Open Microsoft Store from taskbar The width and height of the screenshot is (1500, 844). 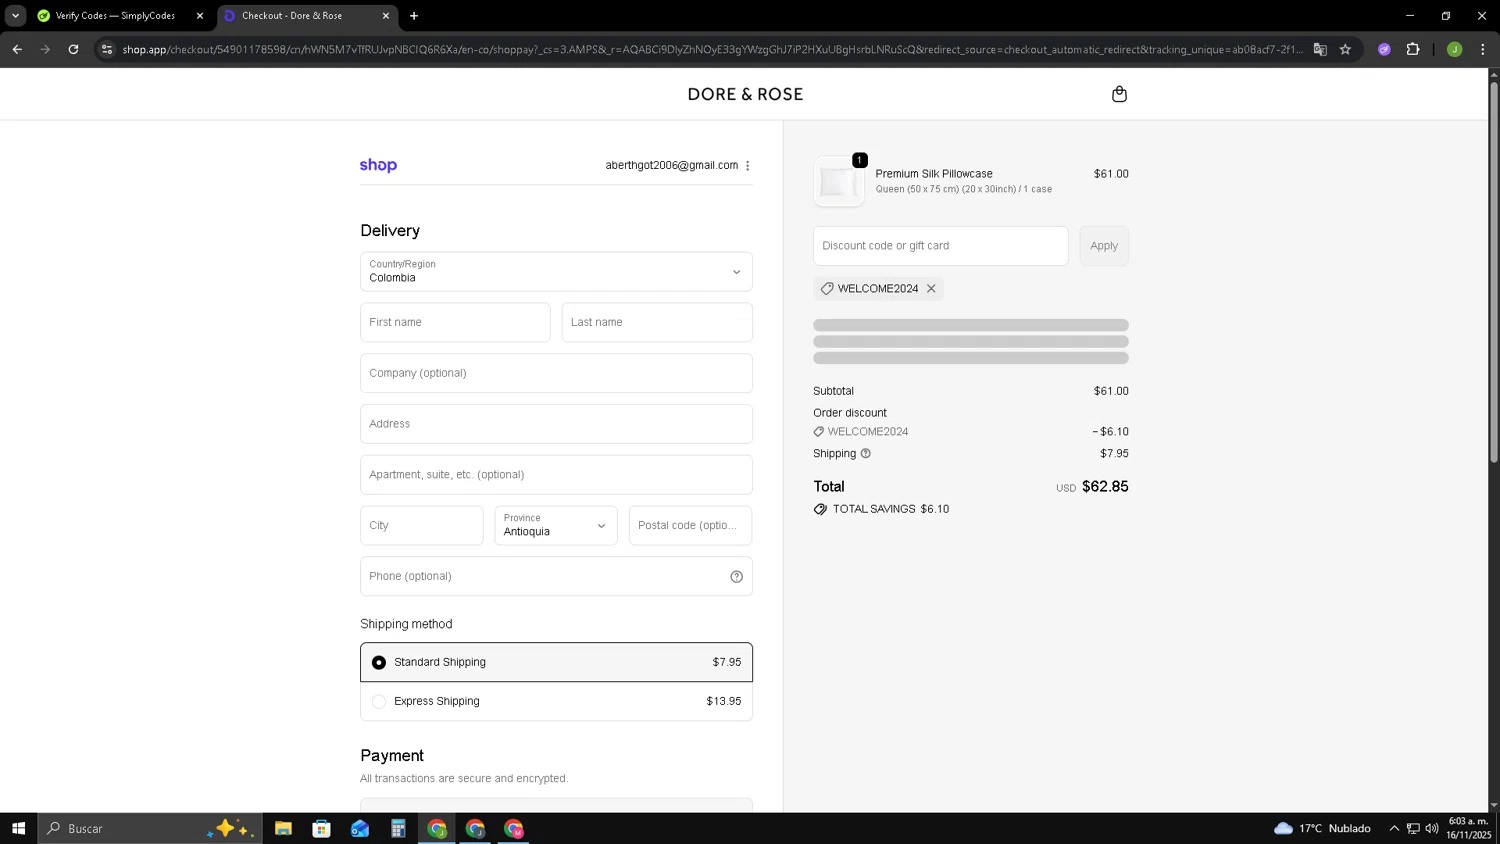[321, 828]
